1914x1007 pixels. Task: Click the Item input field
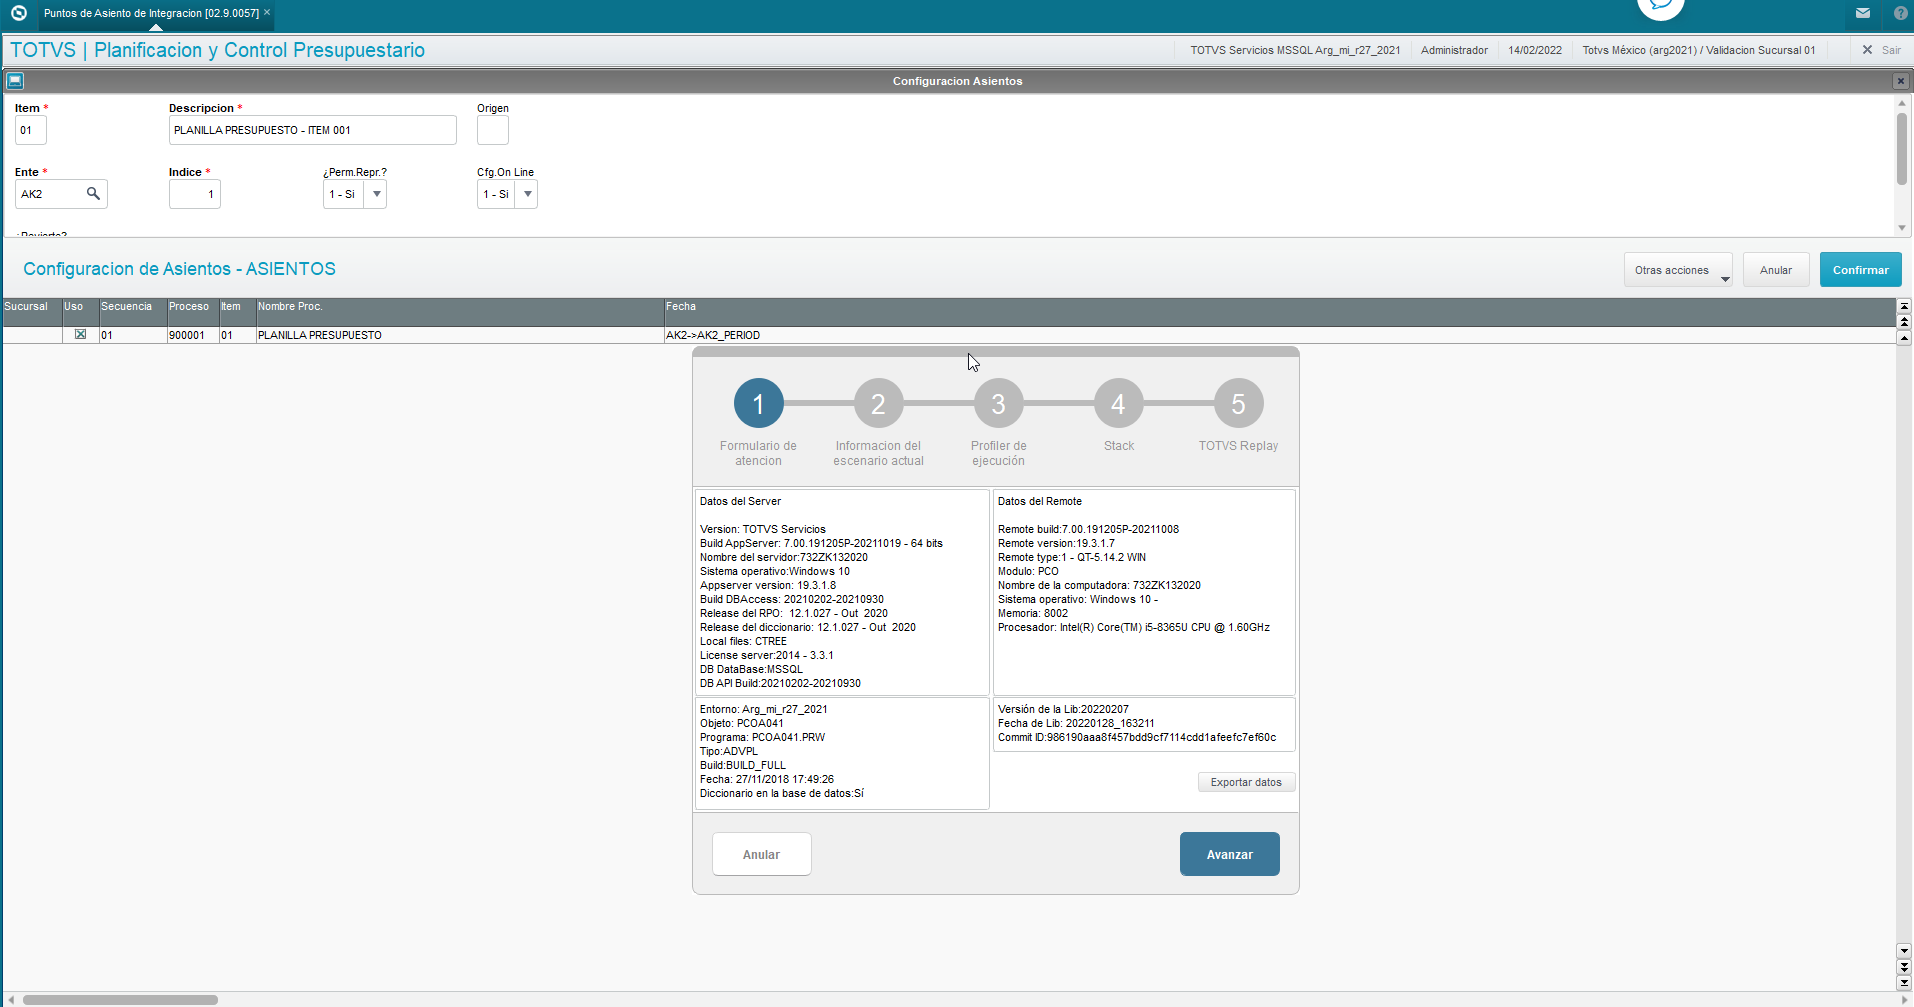[30, 130]
